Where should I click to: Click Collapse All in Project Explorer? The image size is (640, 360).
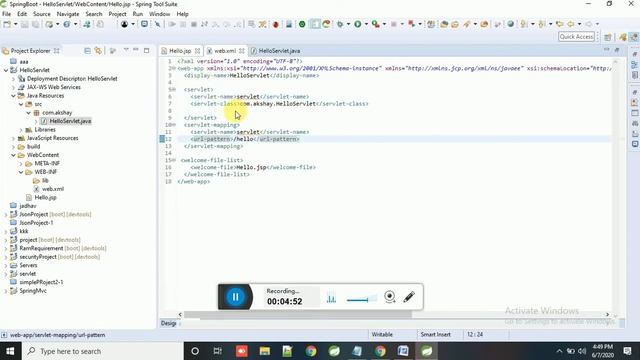(x=87, y=51)
